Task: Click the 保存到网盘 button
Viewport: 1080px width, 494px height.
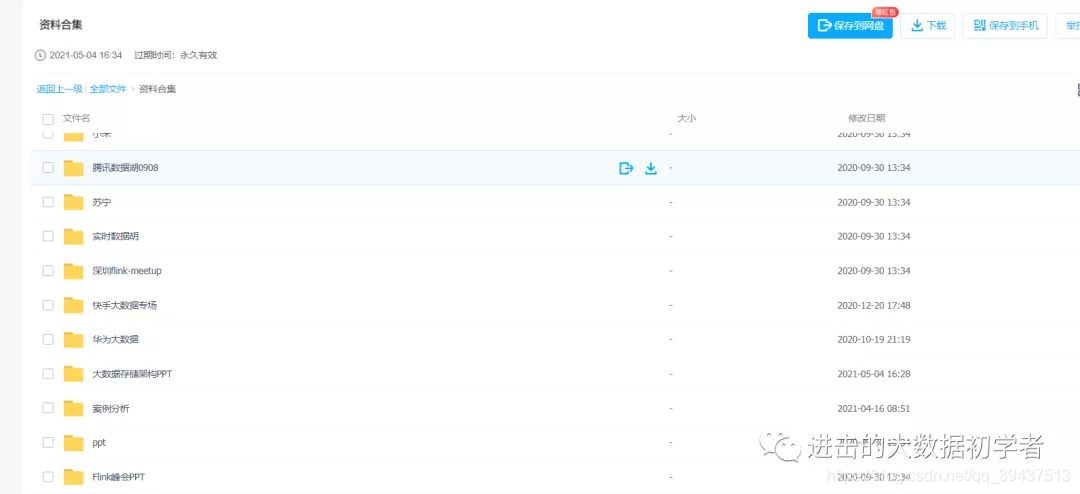Action: tap(850, 25)
